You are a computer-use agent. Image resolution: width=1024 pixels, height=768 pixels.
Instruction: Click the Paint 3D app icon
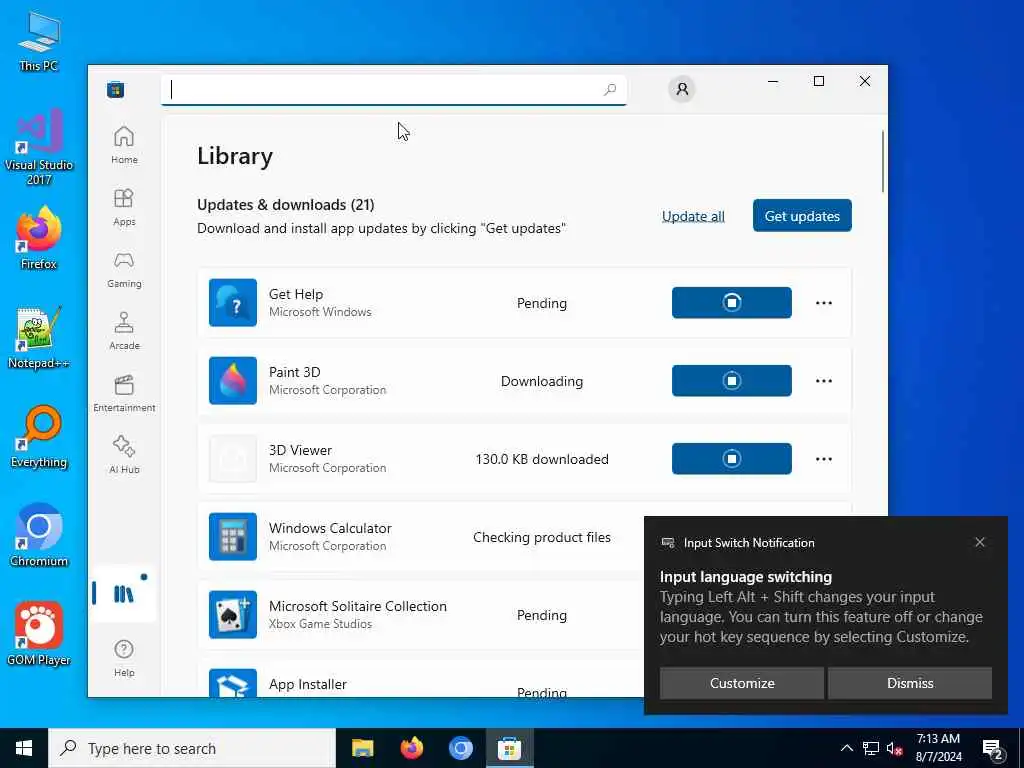233,381
